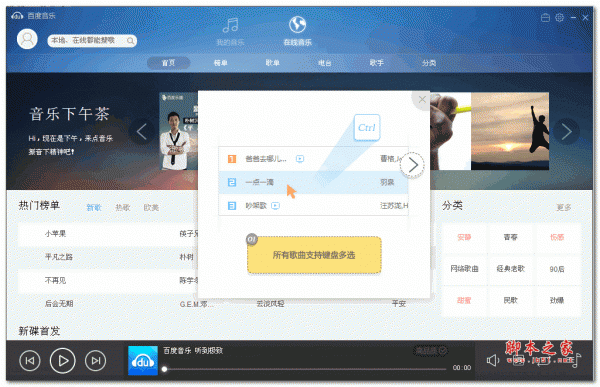Click the yellow 所有歌曲支持键盘多选 button
The height and width of the screenshot is (387, 600).
click(314, 255)
